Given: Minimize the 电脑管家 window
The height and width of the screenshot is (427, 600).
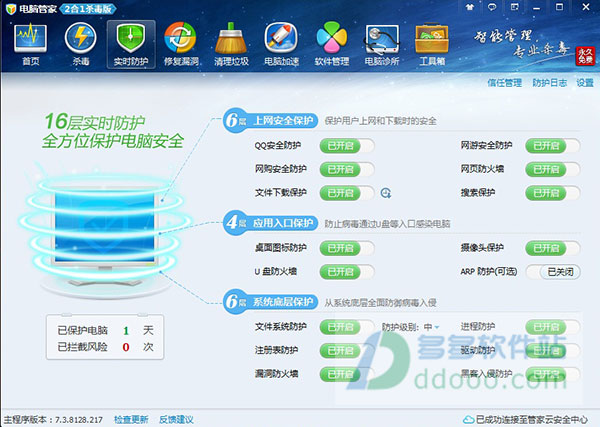Looking at the screenshot, I should (x=537, y=7).
